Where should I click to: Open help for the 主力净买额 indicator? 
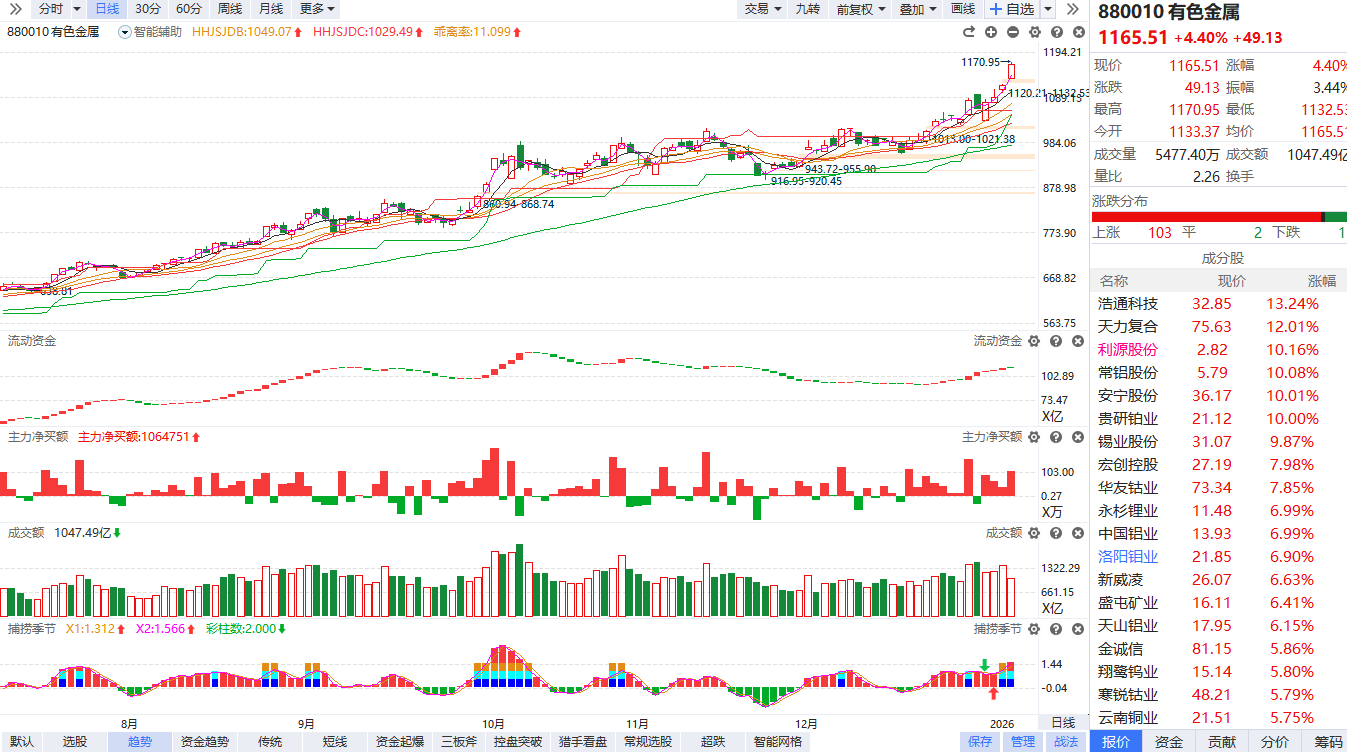[1055, 437]
